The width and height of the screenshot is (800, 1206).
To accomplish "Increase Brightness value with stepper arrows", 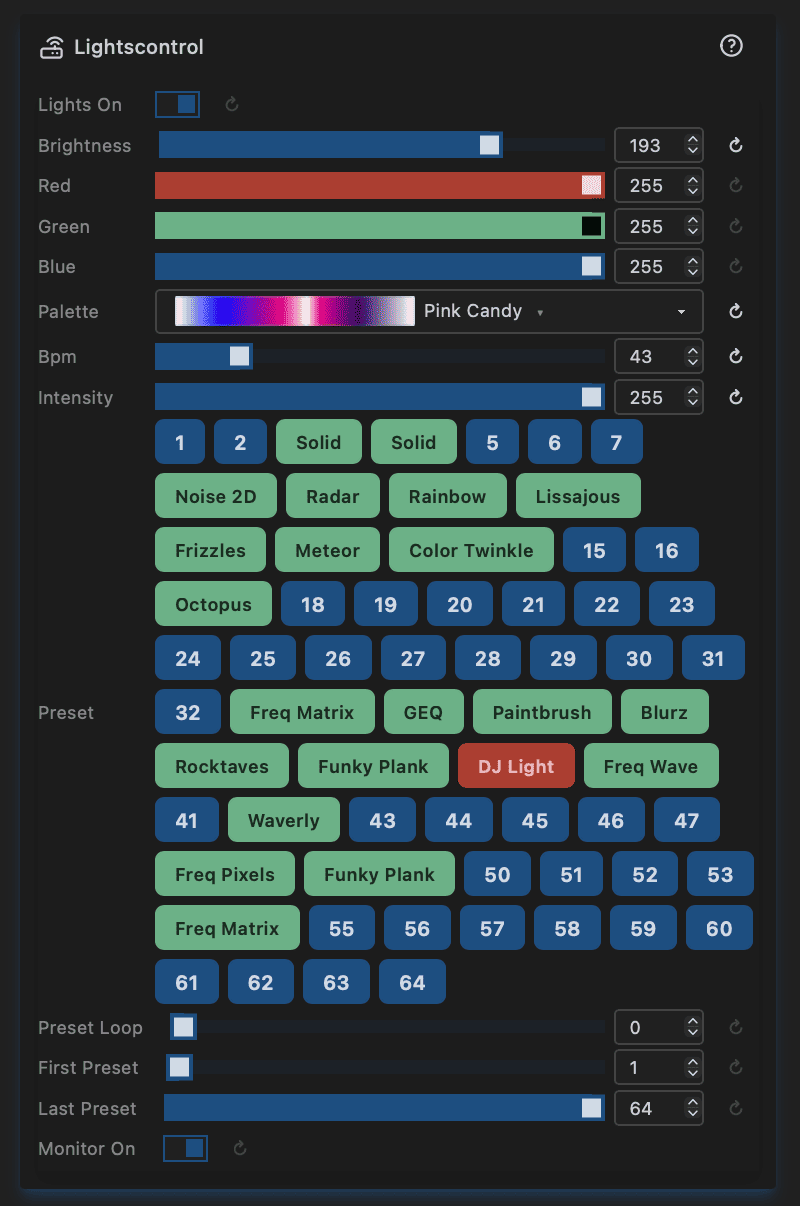I will (x=692, y=141).
